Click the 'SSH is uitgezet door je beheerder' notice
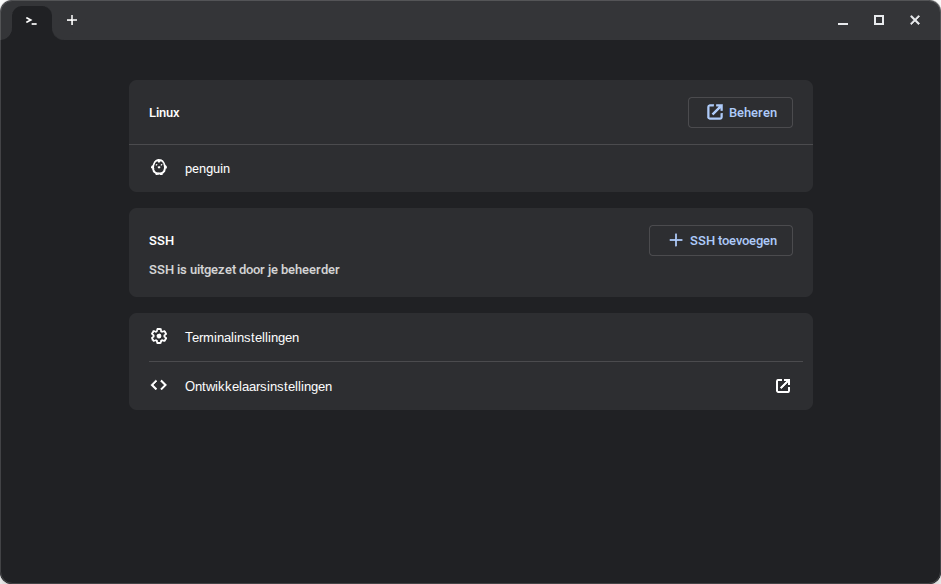Viewport: 941px width, 584px height. point(244,270)
